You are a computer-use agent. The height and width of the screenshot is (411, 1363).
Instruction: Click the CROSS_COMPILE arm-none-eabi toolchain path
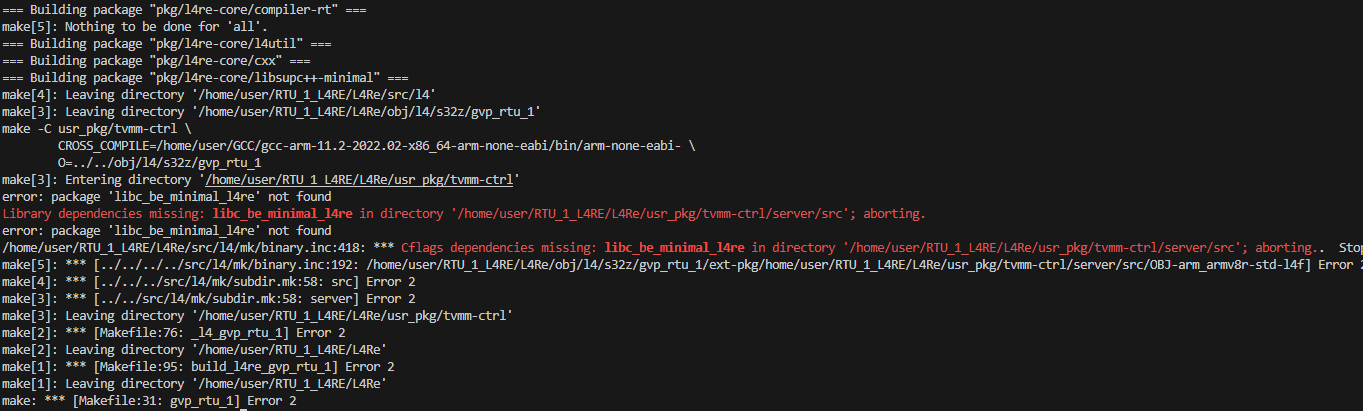(x=375, y=146)
